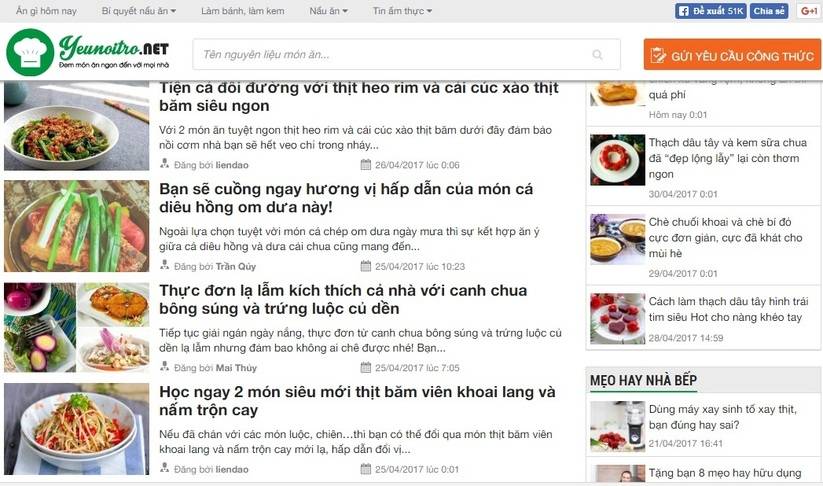This screenshot has width=823, height=486.
Task: Click the Google +1 button
Action: coord(809,11)
